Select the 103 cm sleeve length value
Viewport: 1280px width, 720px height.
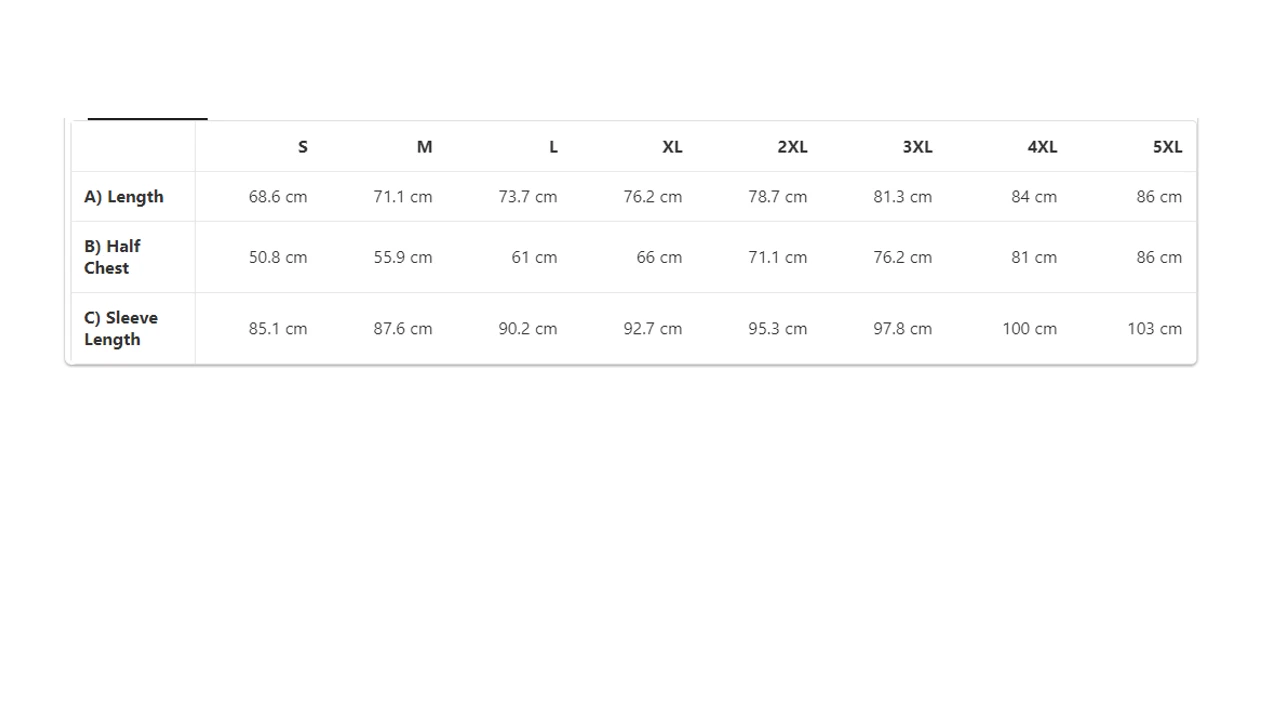1154,328
